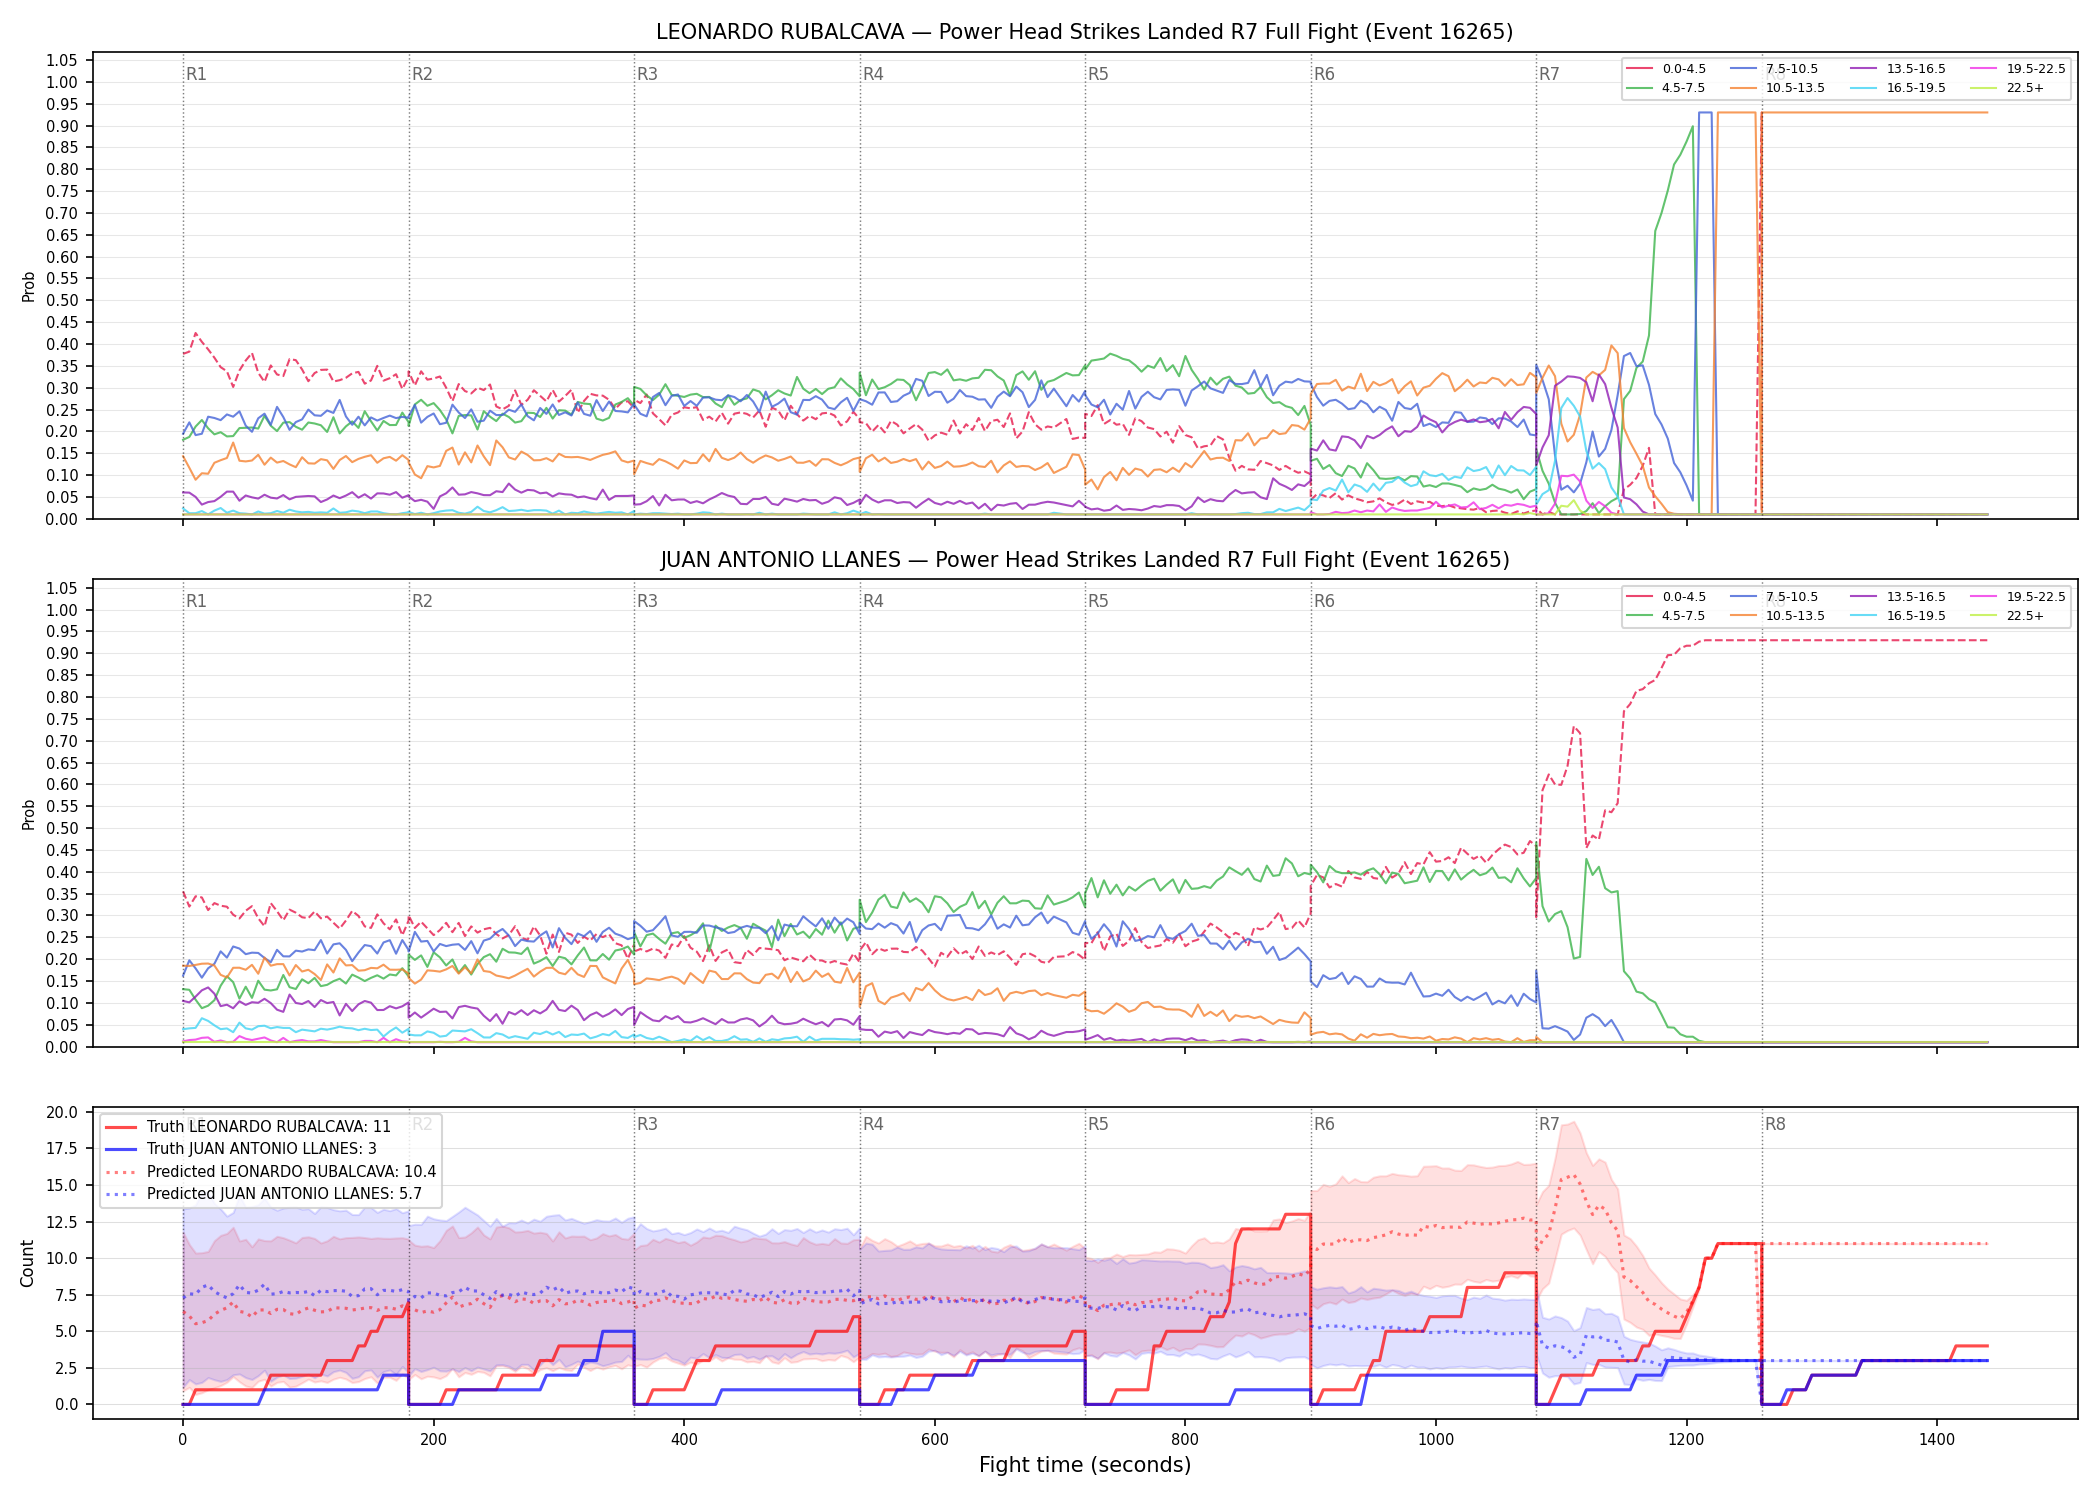The height and width of the screenshot is (1500, 2100).
Task: Click the '20.0' tick on the Count axis
Action: [62, 1113]
